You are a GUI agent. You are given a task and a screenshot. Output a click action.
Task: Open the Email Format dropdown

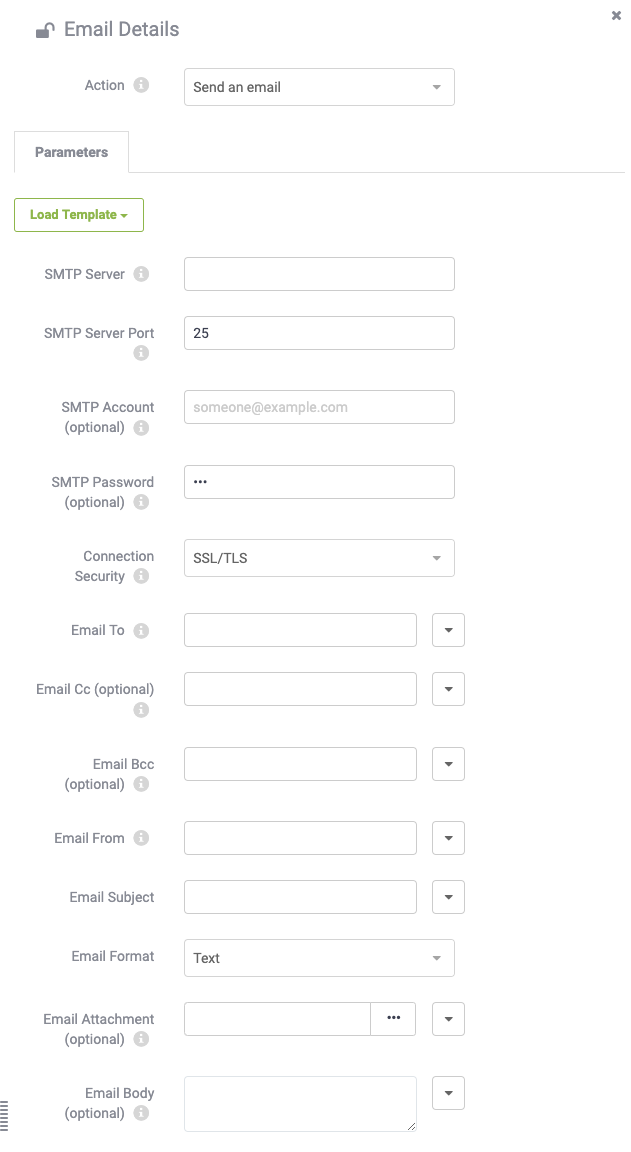[319, 958]
